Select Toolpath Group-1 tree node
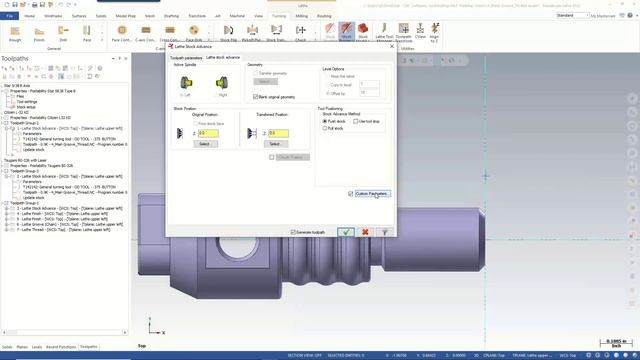The width and height of the screenshot is (640, 360). tap(24, 203)
